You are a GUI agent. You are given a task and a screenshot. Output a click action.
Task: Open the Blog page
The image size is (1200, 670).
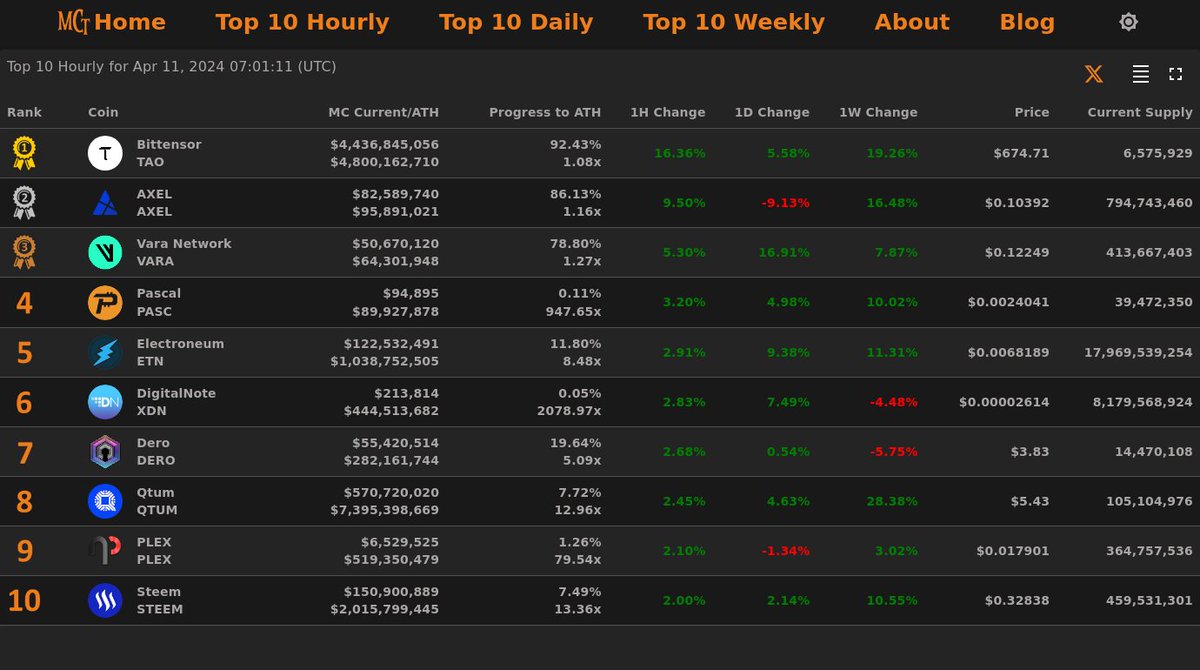[x=1027, y=22]
